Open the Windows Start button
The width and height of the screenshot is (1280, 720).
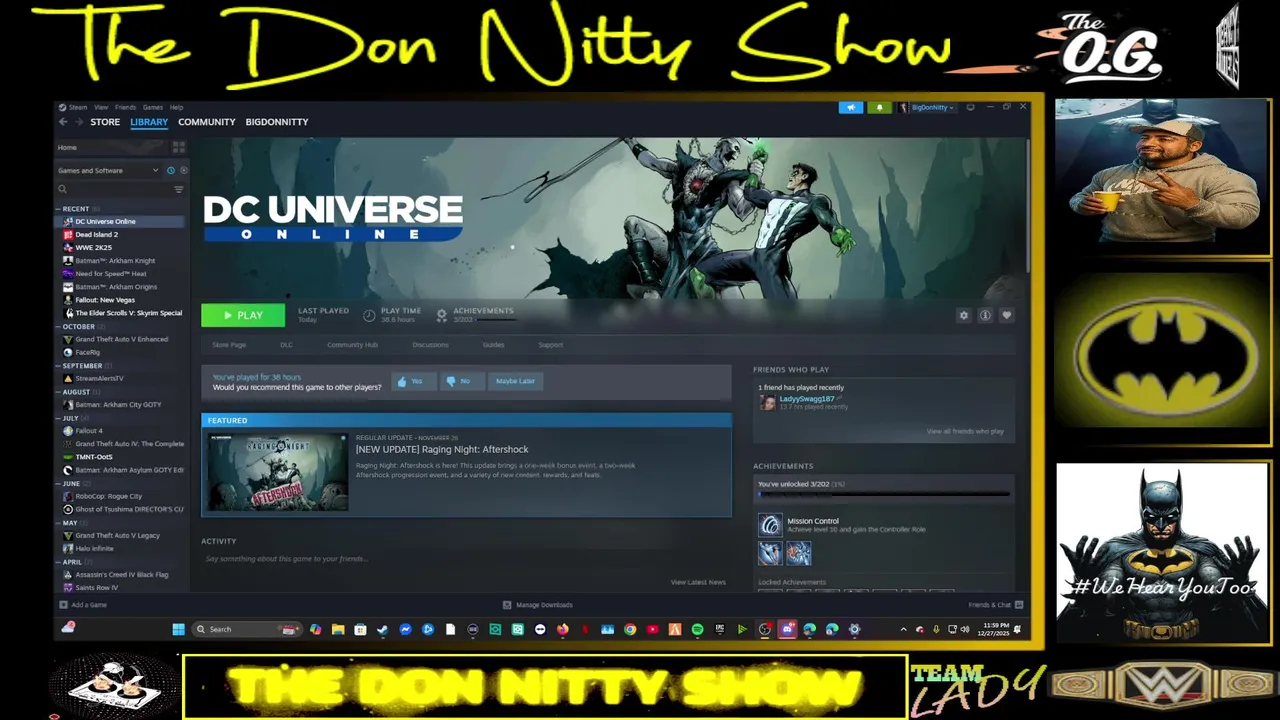pos(178,629)
